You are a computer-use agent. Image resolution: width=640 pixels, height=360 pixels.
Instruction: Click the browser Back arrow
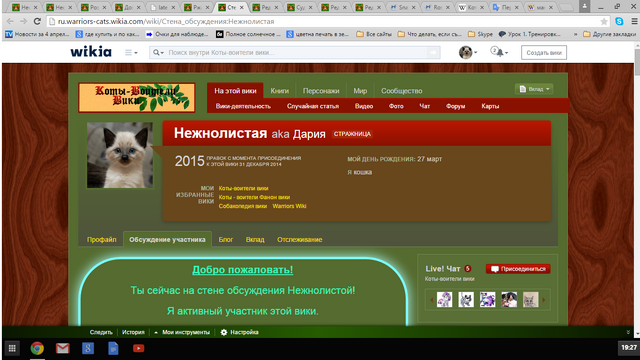click(x=10, y=21)
